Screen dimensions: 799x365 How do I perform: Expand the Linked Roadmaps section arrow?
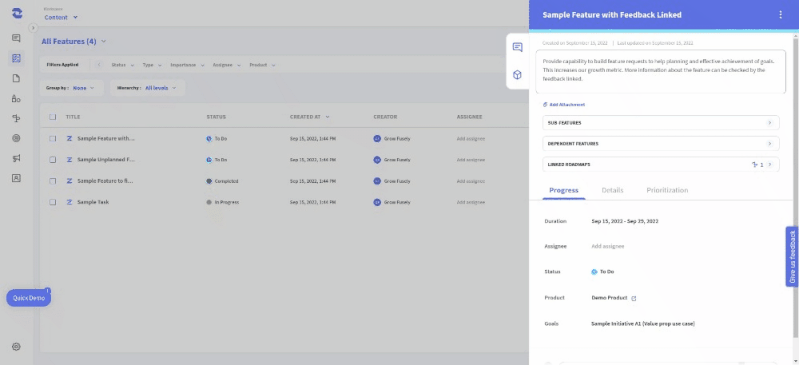pos(770,165)
